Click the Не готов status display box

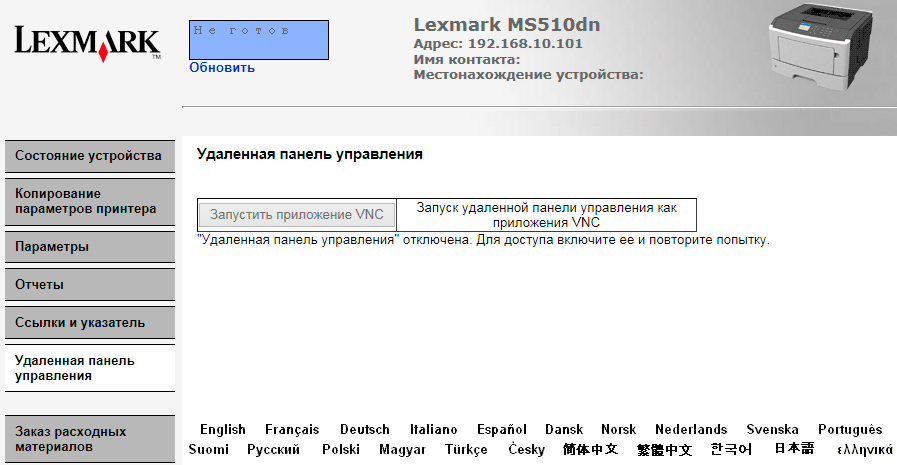259,40
